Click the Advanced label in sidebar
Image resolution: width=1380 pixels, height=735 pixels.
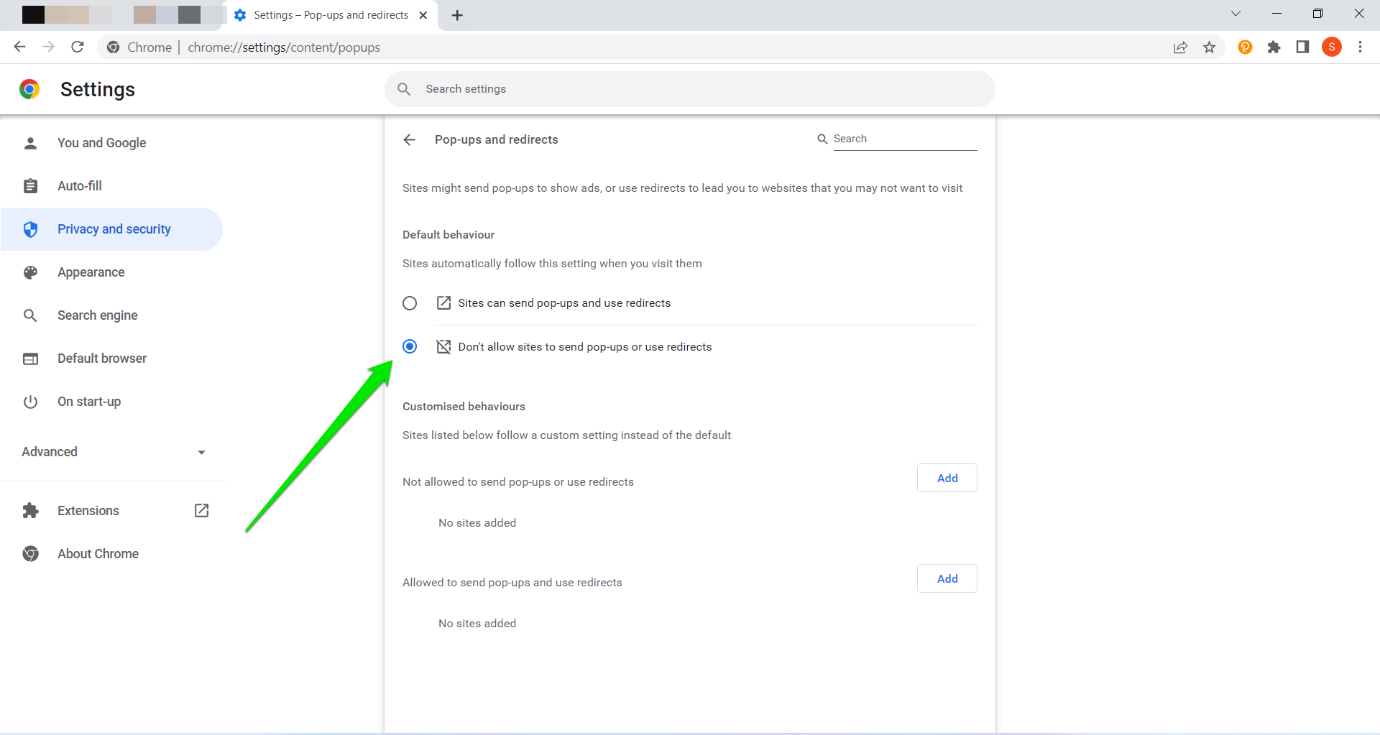(50, 452)
